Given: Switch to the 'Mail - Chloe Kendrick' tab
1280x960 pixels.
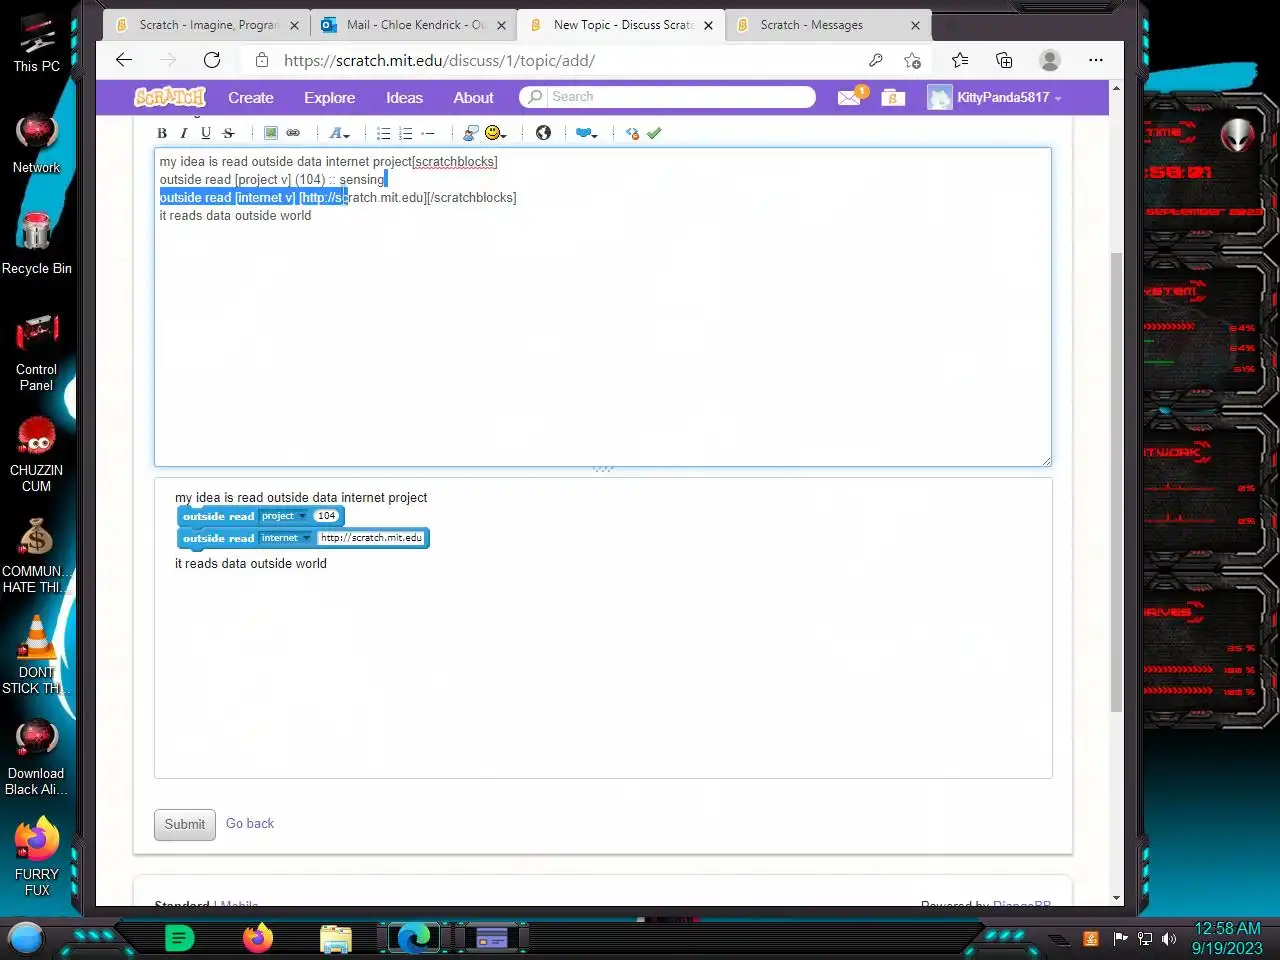Looking at the screenshot, I should coord(414,25).
